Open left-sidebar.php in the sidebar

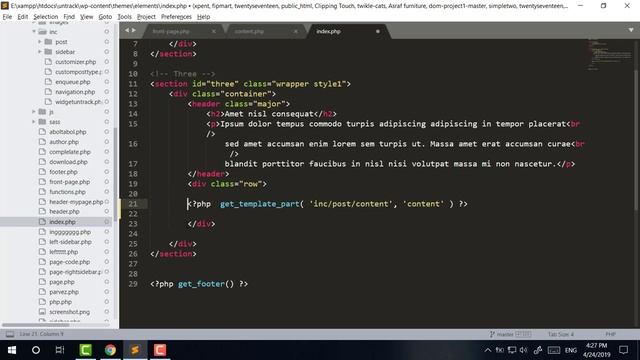coord(70,242)
